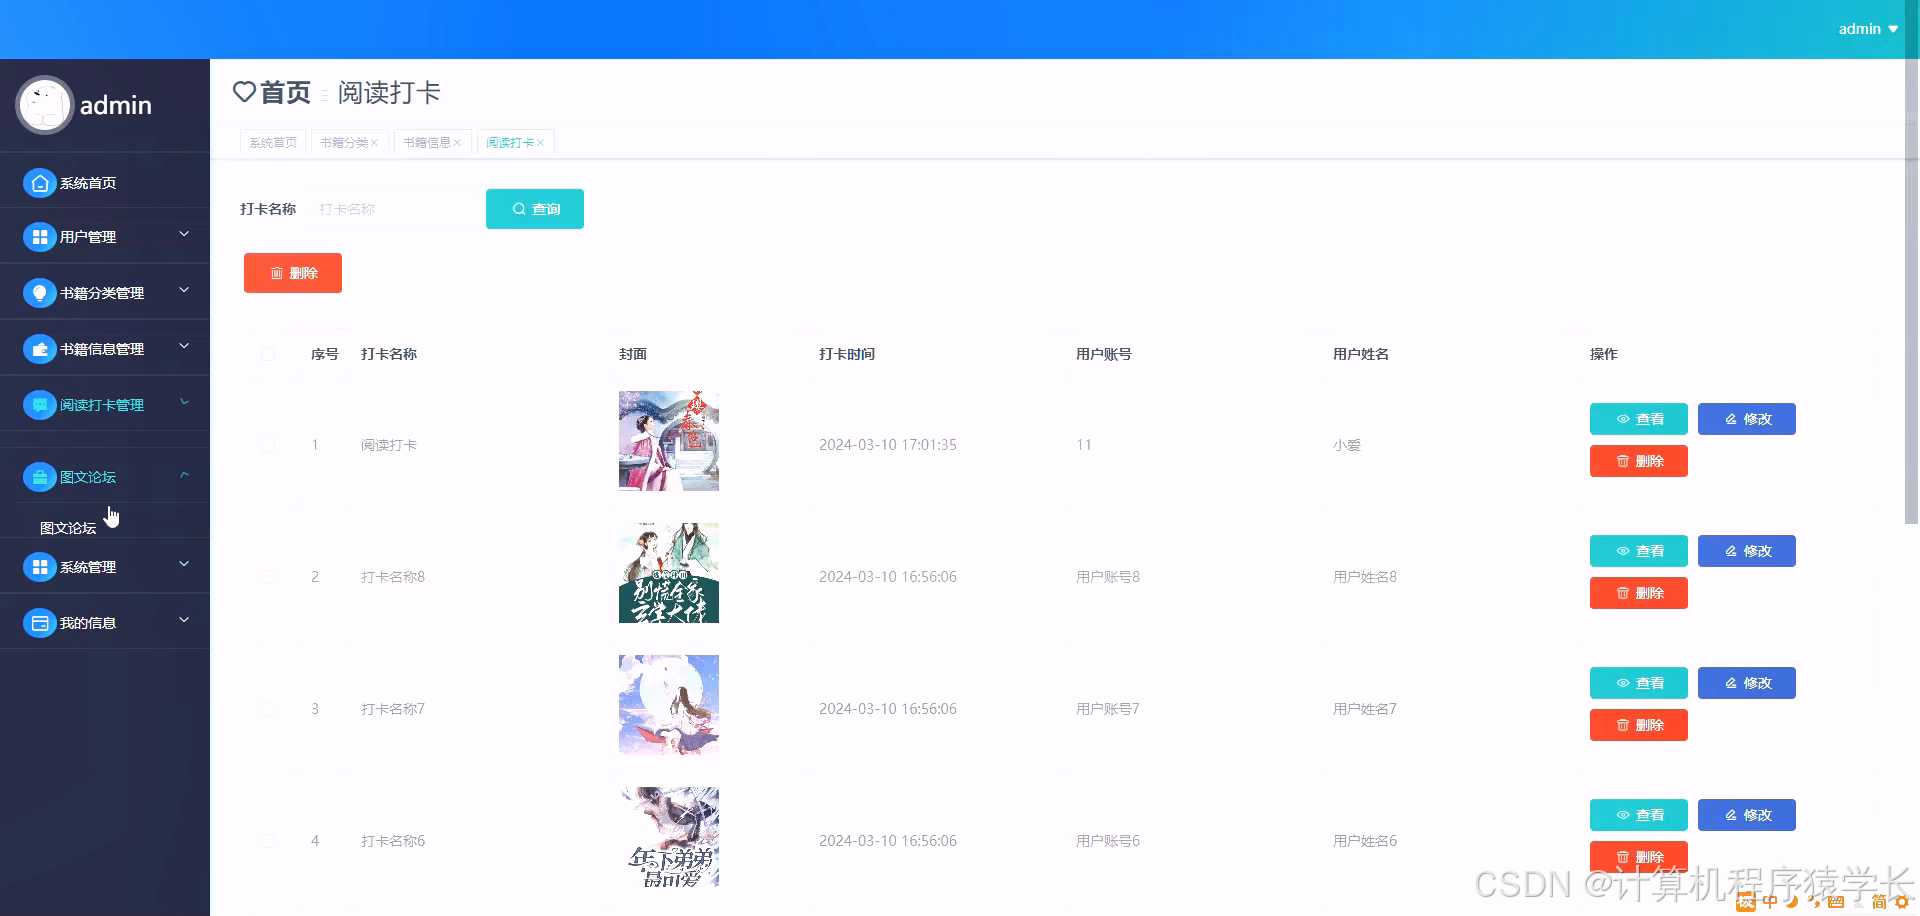Click 查看 for the 打卡名称6 row
This screenshot has height=916, width=1920.
pos(1638,815)
